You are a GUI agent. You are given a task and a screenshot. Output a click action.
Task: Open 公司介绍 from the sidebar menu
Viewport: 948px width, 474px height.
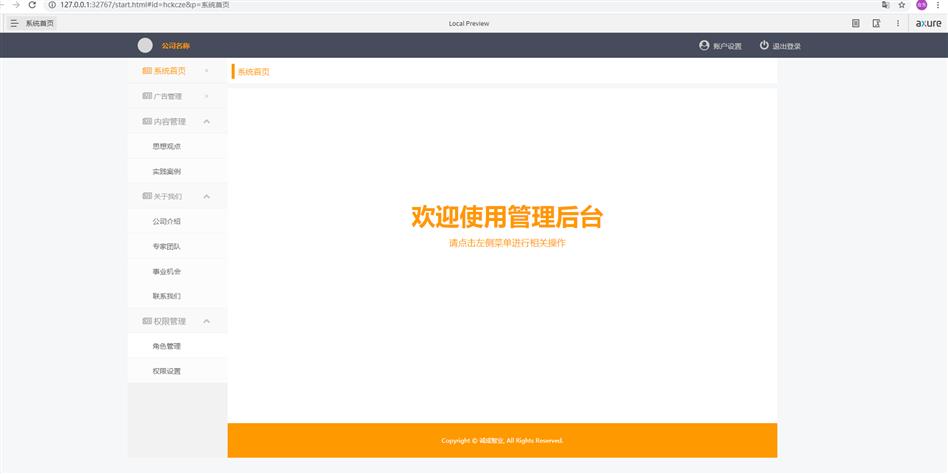166,221
